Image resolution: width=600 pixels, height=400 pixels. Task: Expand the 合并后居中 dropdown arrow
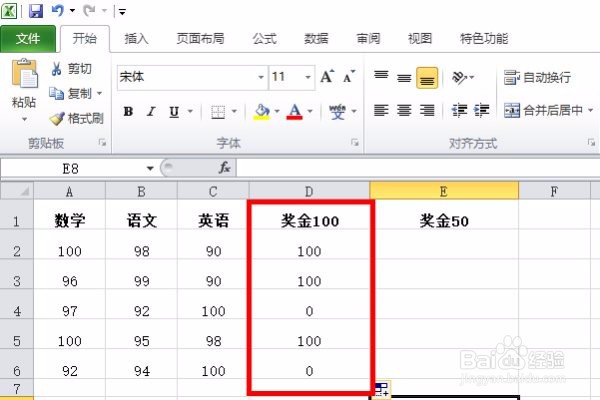[x=590, y=111]
